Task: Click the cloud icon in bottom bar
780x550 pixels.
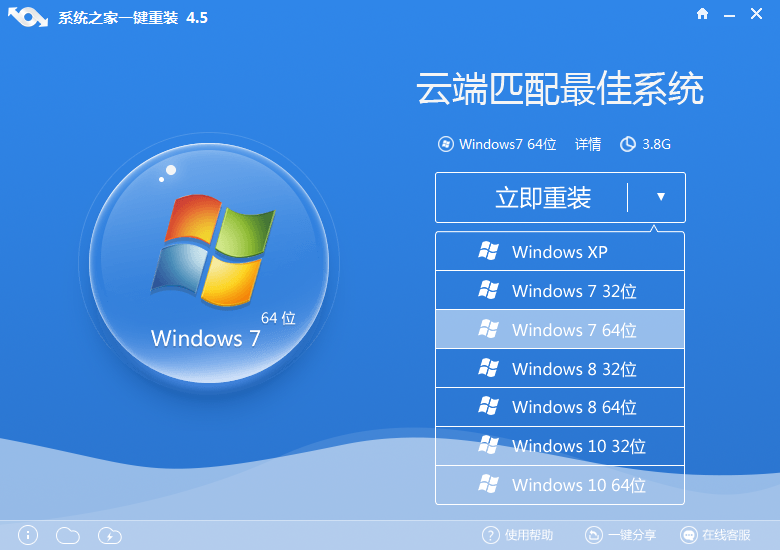Action: point(68,536)
